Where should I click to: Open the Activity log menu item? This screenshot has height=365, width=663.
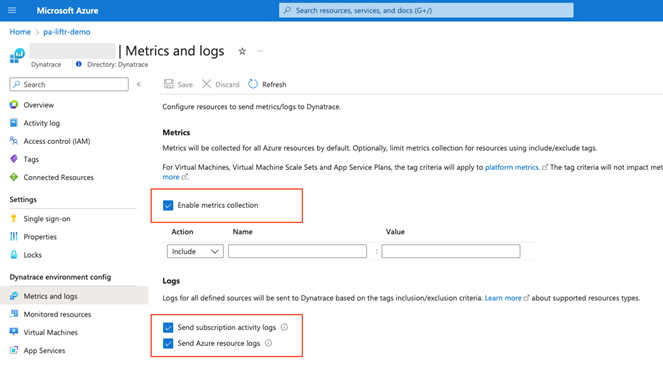pos(41,123)
